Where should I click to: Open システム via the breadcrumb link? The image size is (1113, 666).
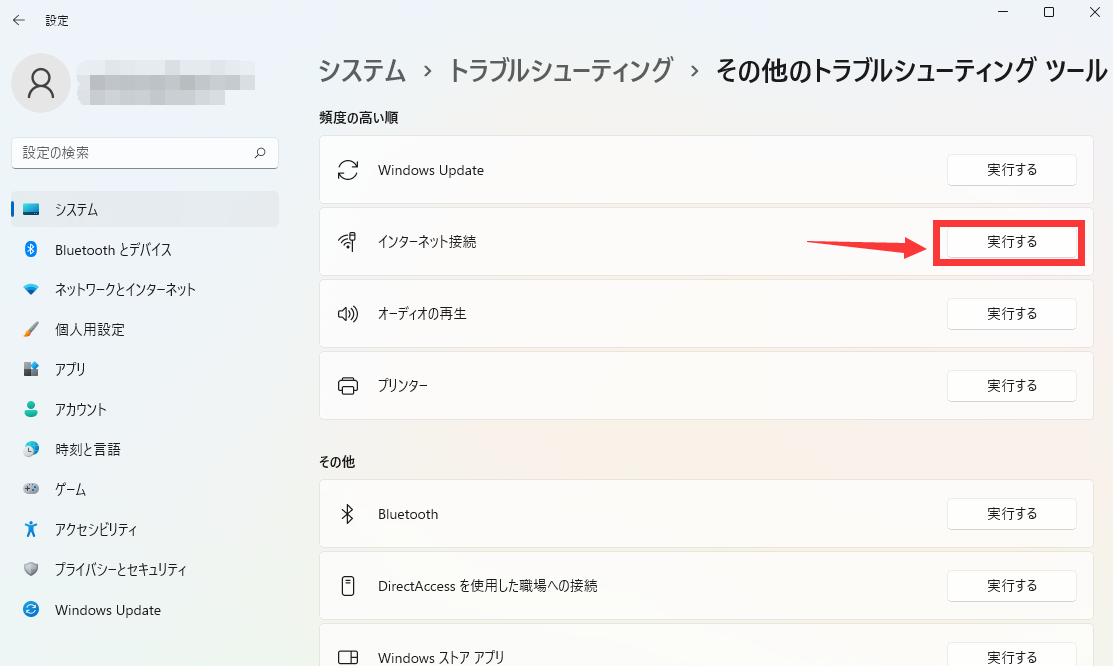[x=360, y=72]
